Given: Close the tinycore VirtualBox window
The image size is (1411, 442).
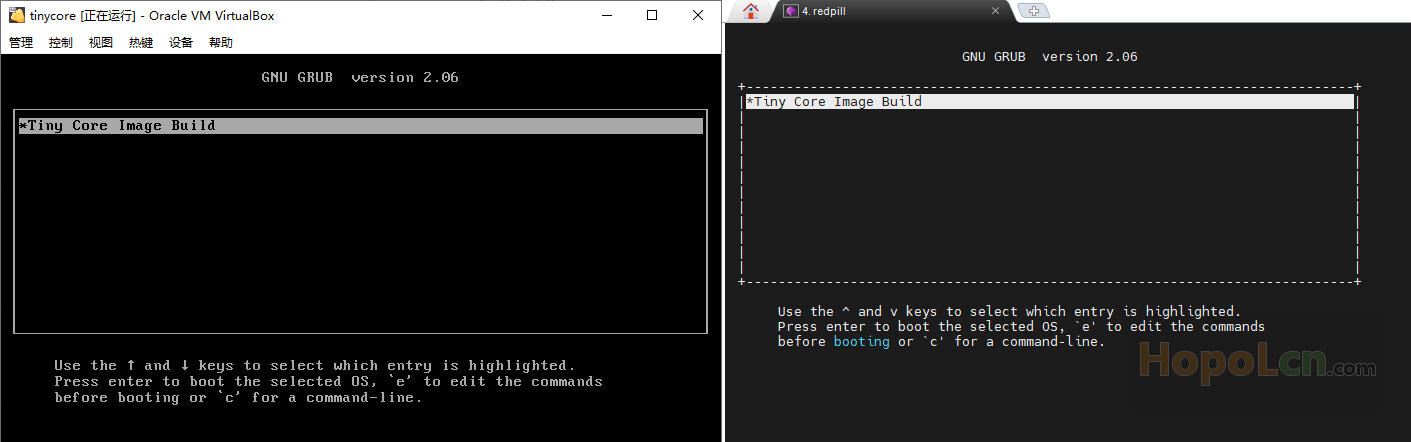Looking at the screenshot, I should pos(698,15).
